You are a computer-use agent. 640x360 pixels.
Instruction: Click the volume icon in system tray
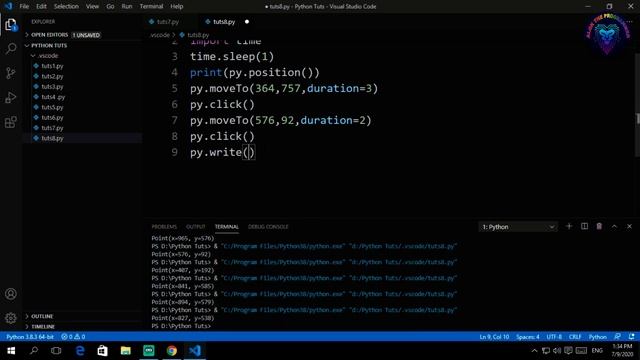(x=557, y=351)
